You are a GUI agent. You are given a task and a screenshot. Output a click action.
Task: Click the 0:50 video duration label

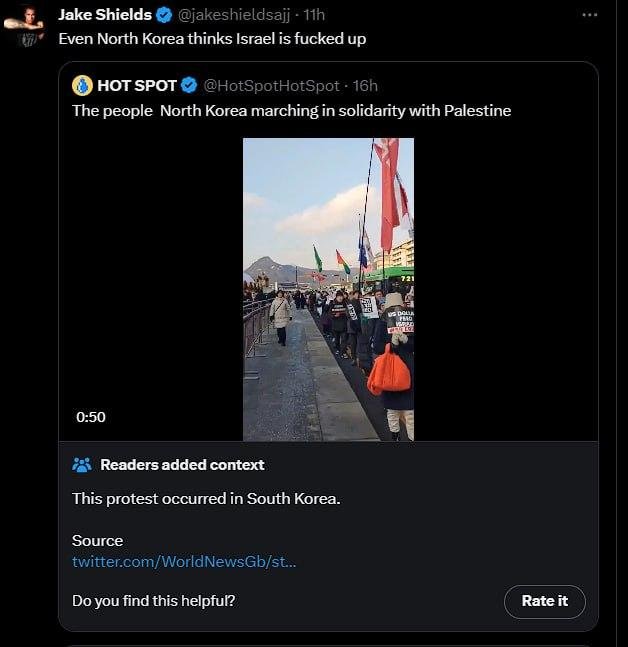pos(90,417)
